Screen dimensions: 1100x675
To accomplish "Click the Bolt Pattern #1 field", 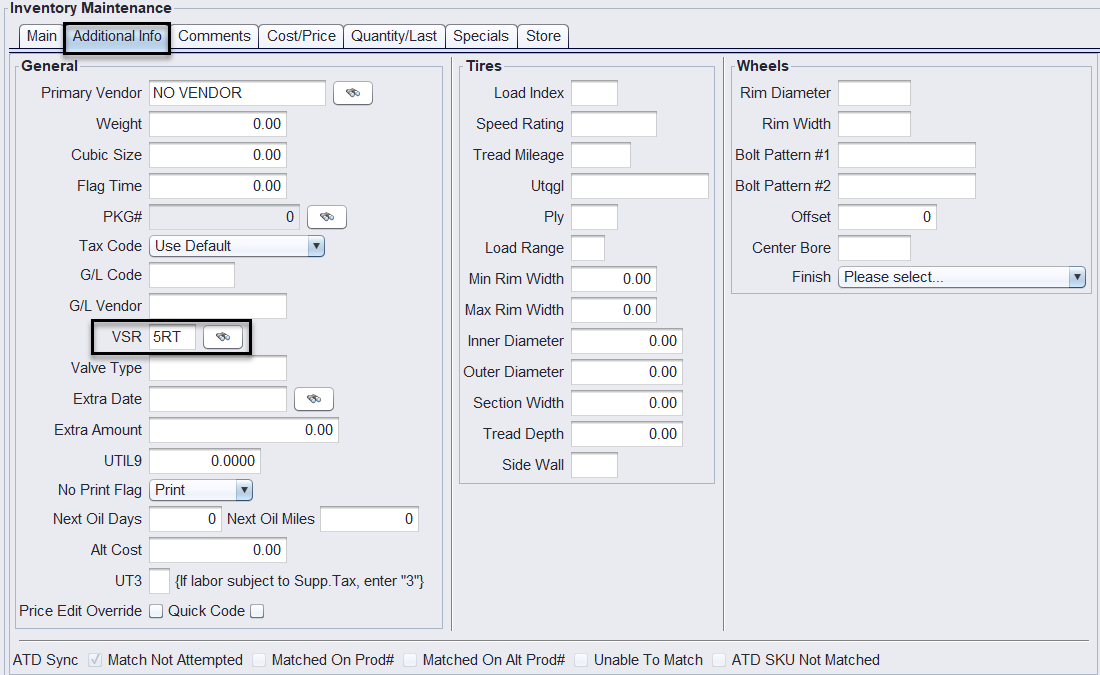I will 906,155.
